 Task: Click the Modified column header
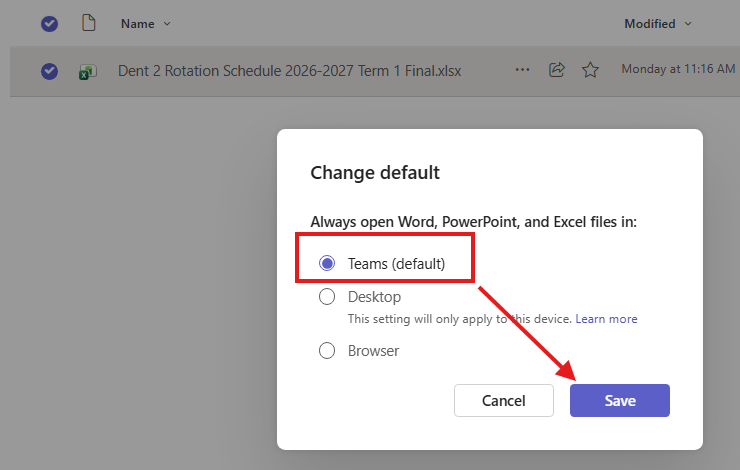[x=650, y=24]
